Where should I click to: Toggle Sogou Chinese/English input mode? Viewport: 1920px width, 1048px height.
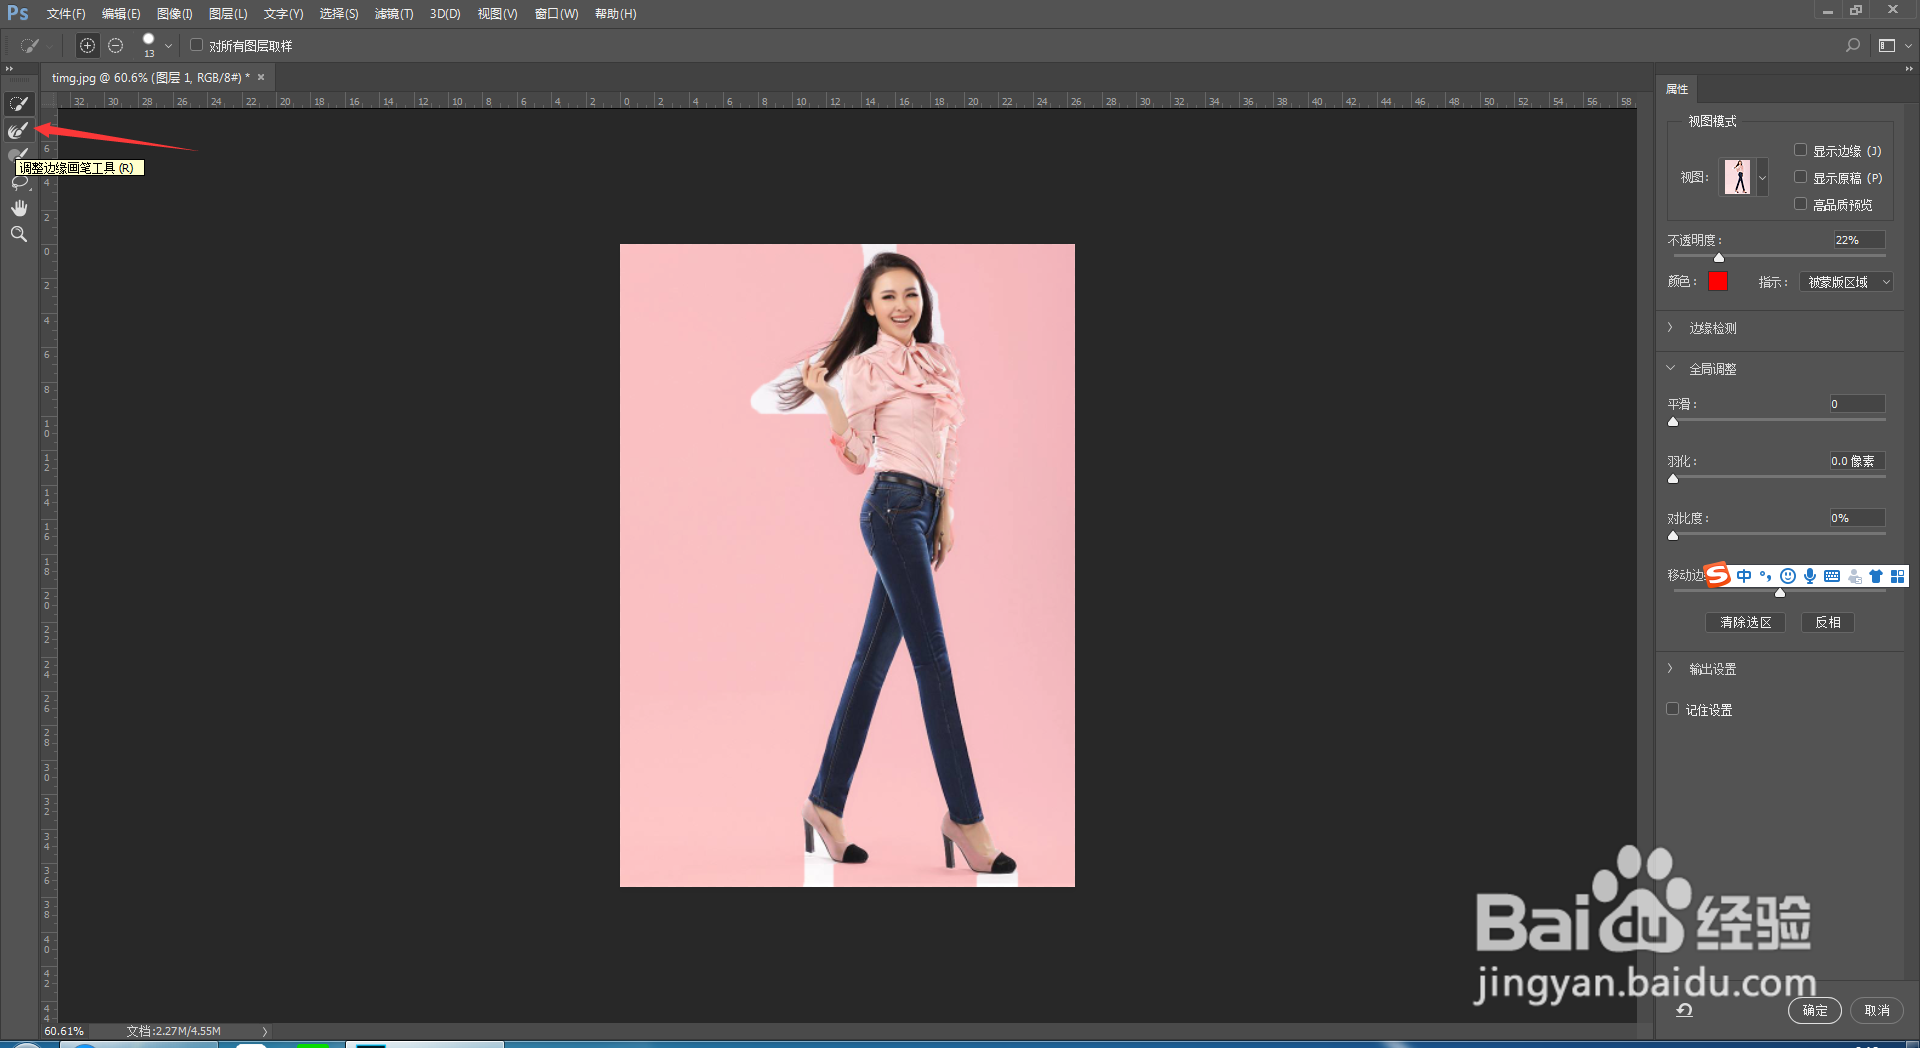pos(1744,576)
